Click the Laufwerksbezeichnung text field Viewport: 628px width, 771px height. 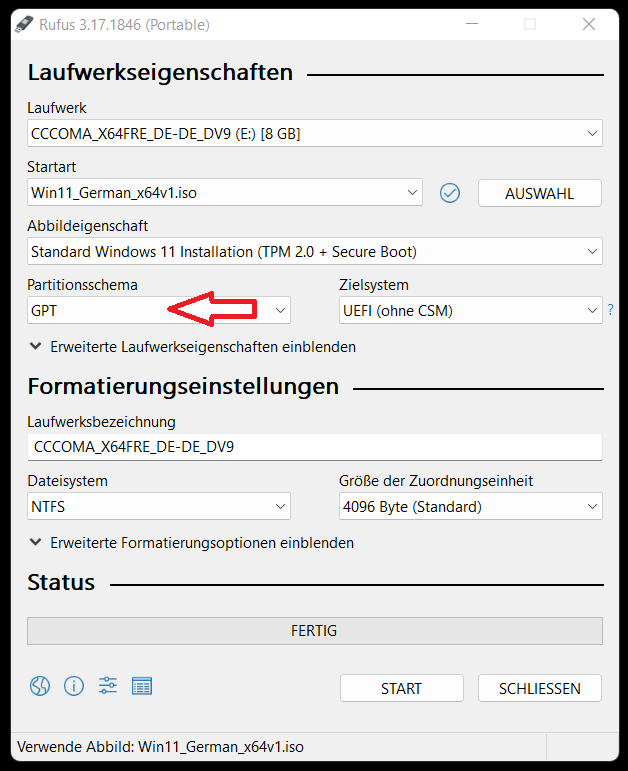pyautogui.click(x=315, y=447)
